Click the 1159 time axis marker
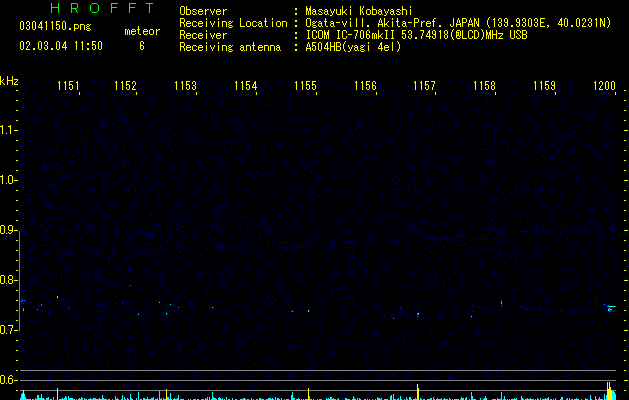Viewport: 629px width, 400px height. [544, 86]
